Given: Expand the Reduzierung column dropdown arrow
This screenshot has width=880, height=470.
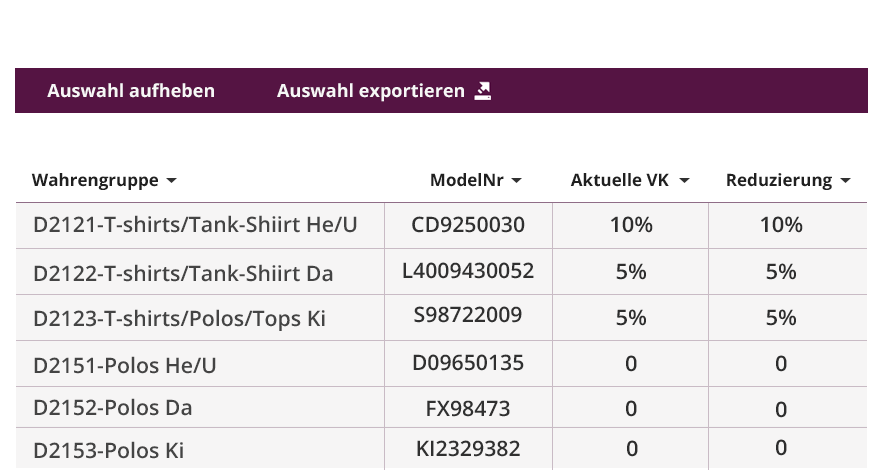Looking at the screenshot, I should point(846,181).
